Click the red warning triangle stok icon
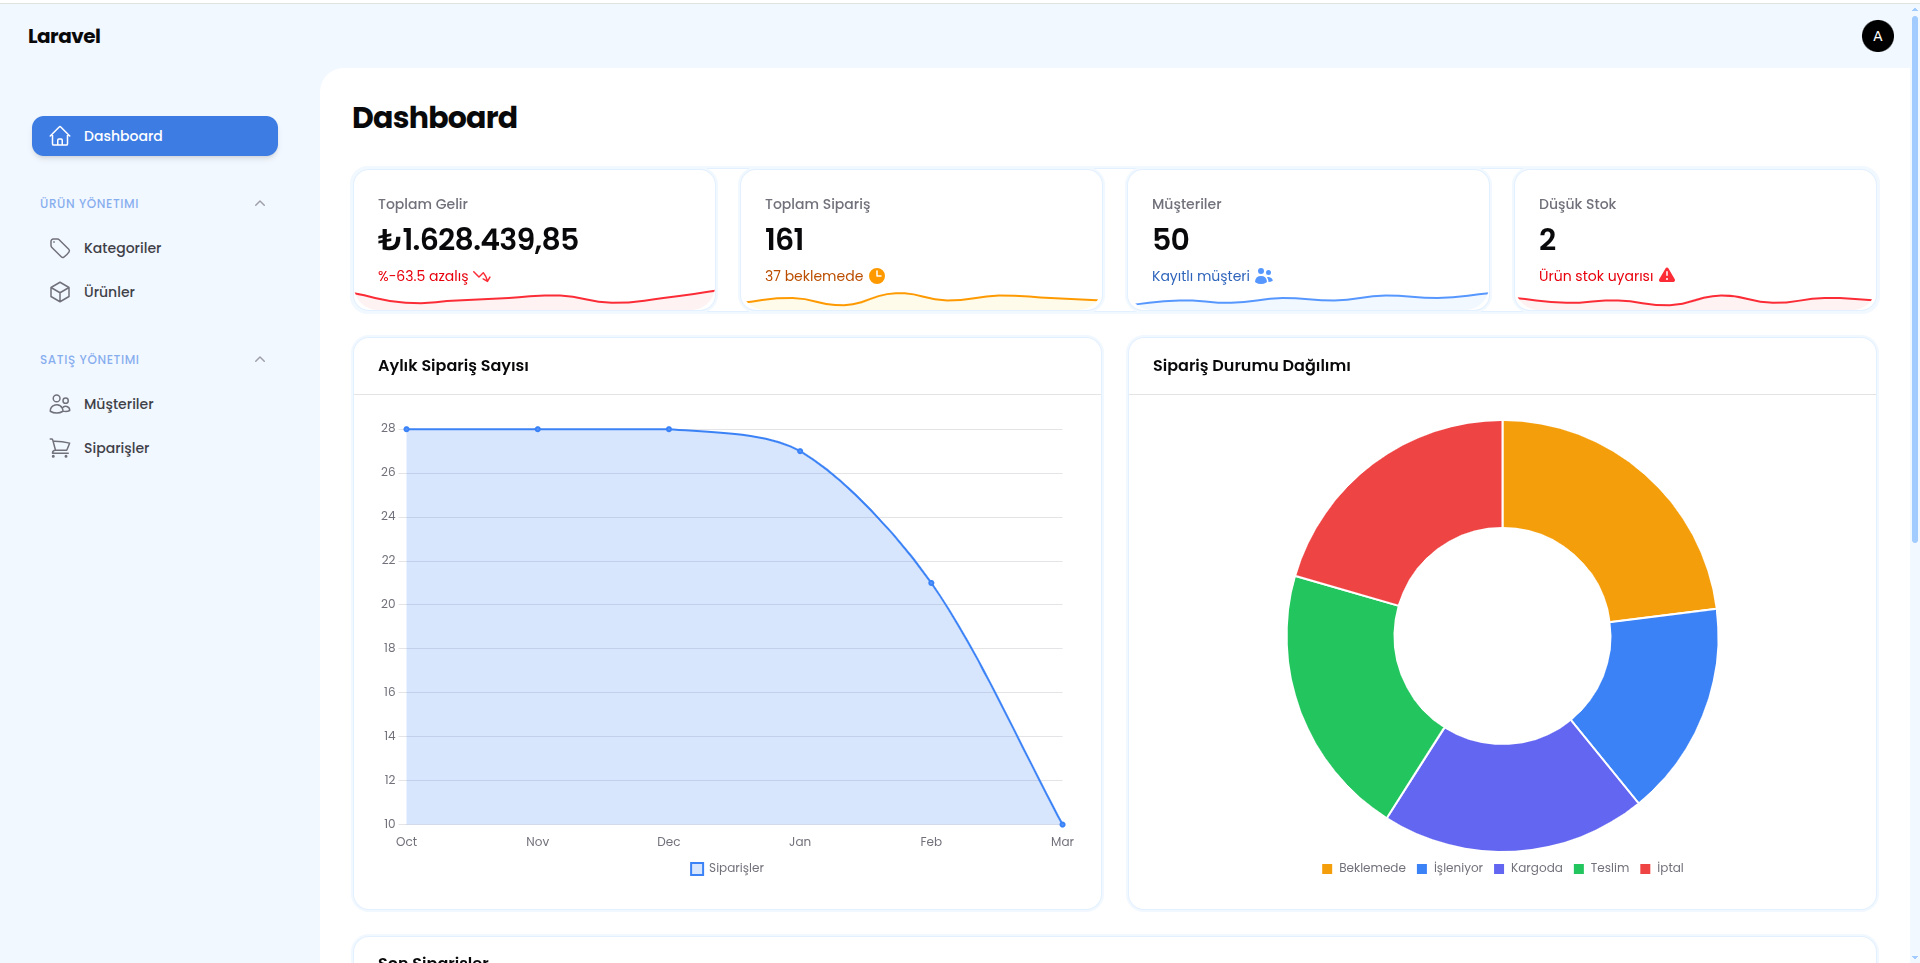 1667,275
